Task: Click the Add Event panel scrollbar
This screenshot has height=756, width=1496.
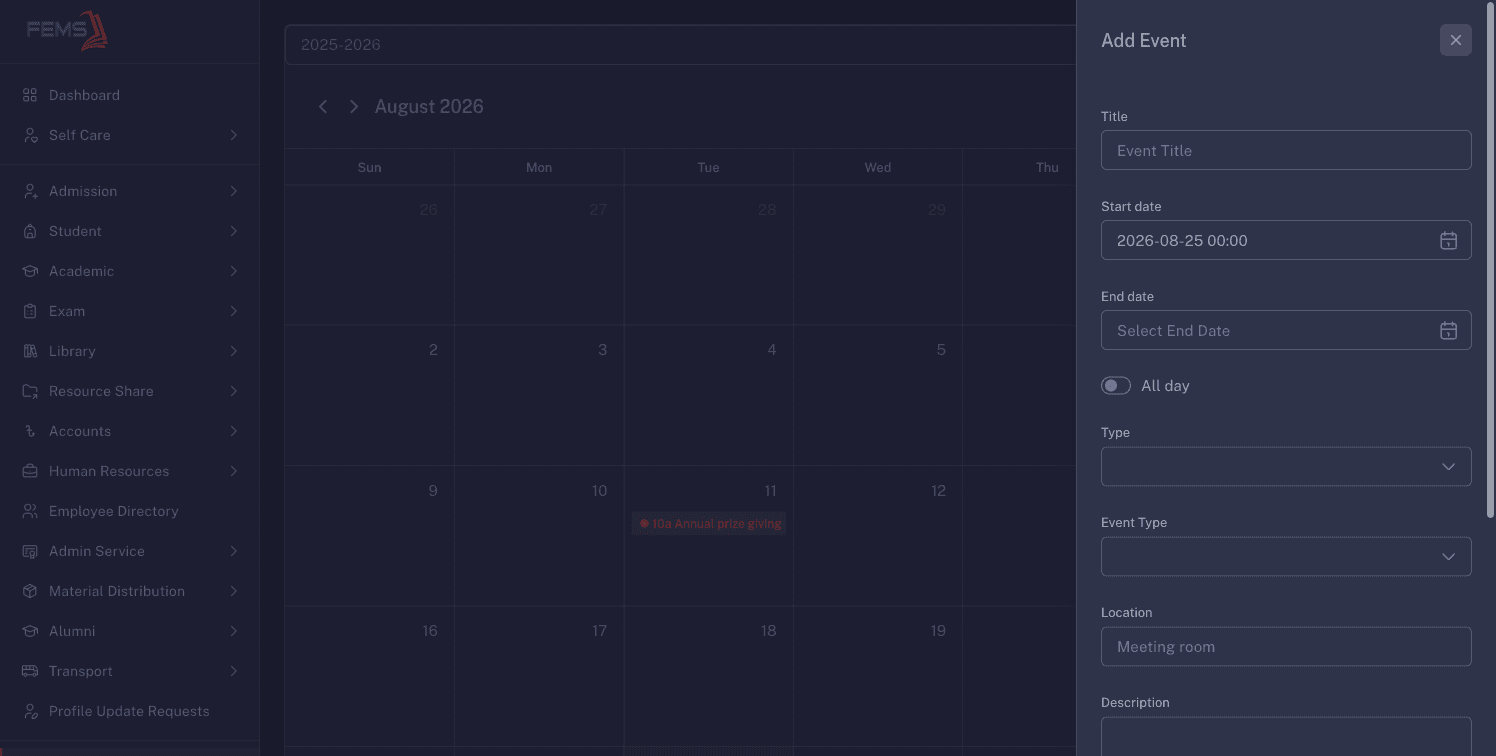Action: (1492, 260)
